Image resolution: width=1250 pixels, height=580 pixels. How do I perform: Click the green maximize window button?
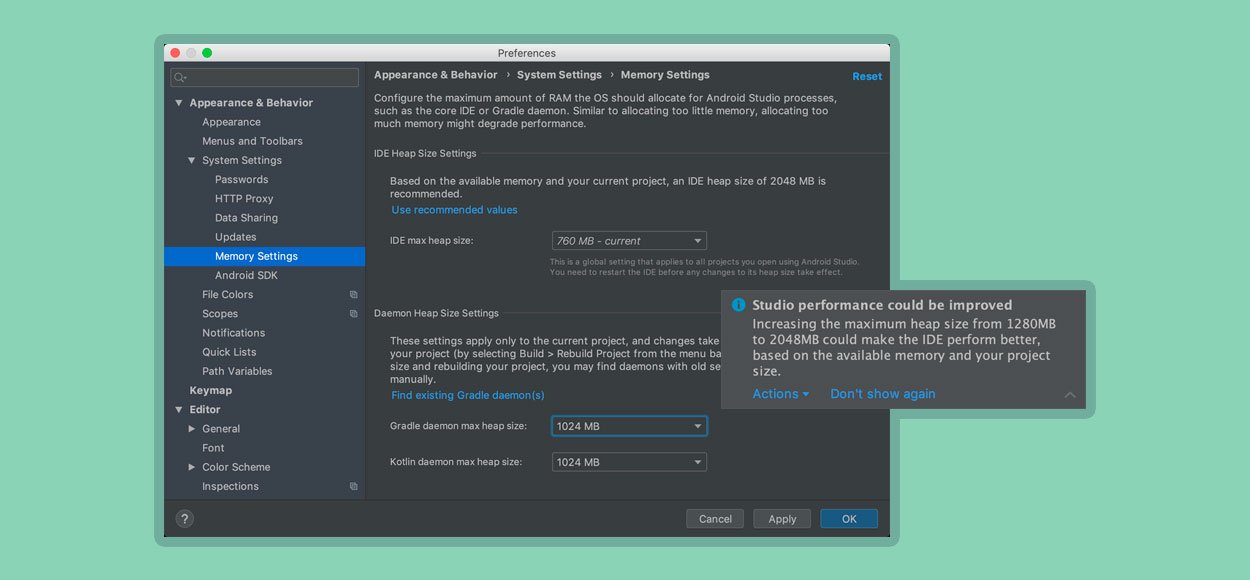tap(207, 53)
